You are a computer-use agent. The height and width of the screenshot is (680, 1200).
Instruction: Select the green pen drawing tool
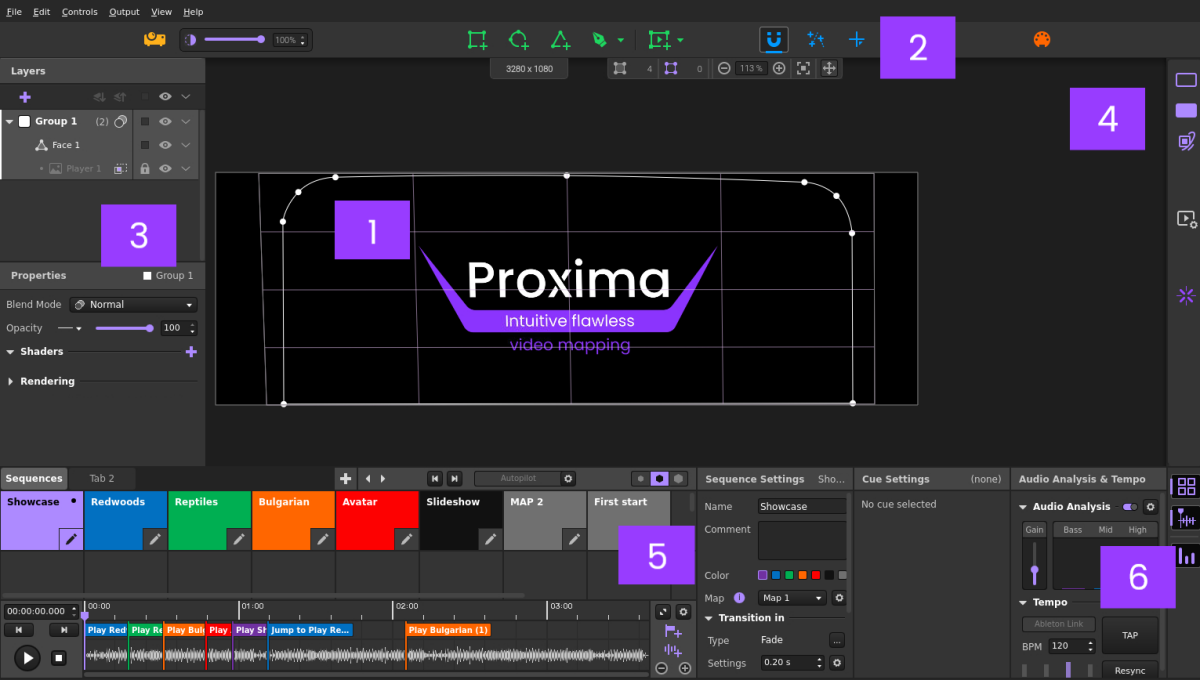click(599, 39)
